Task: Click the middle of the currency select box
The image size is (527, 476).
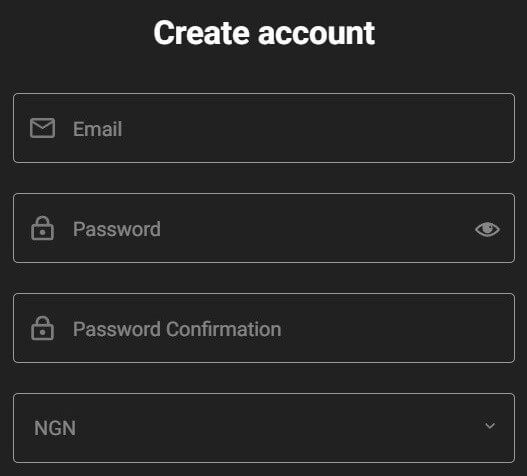Action: pyautogui.click(x=264, y=428)
